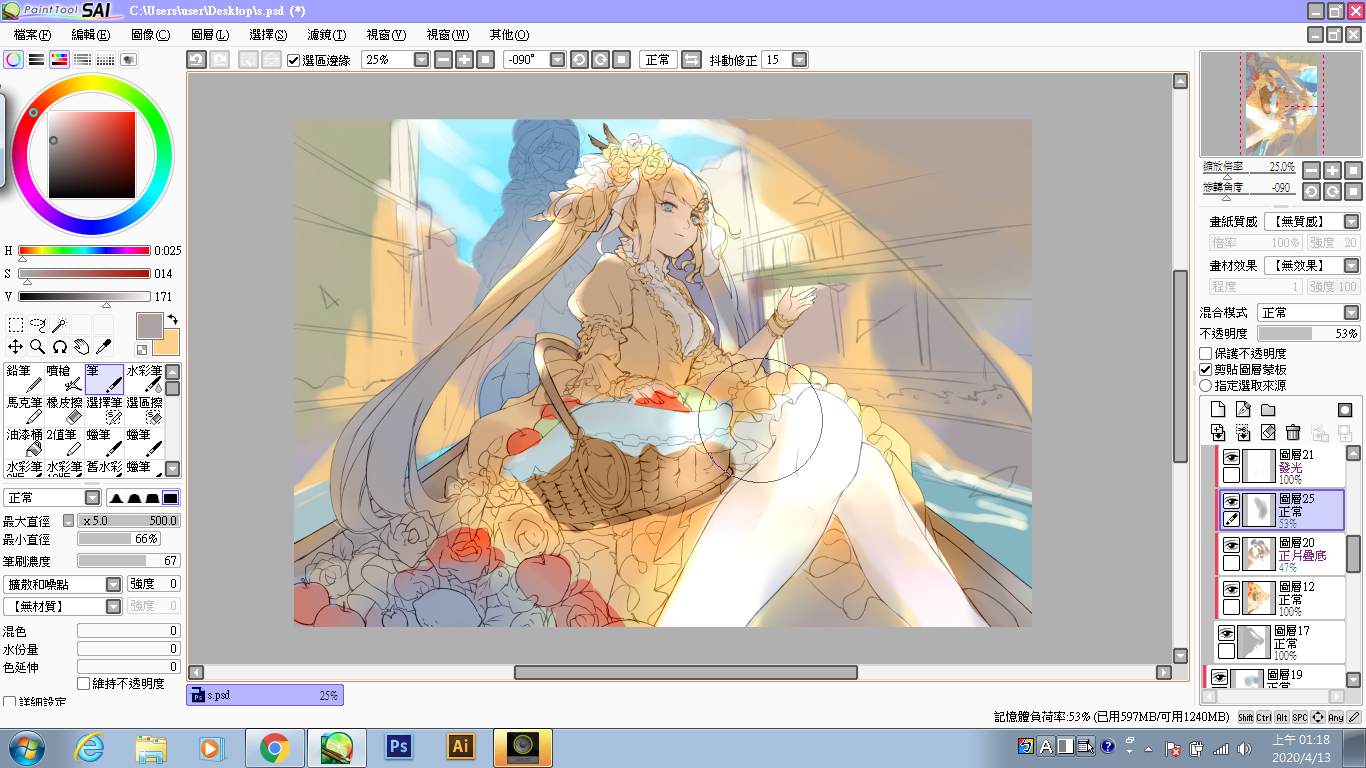Choose the hand pan tool
Screen dimensions: 1366x768
[82, 347]
